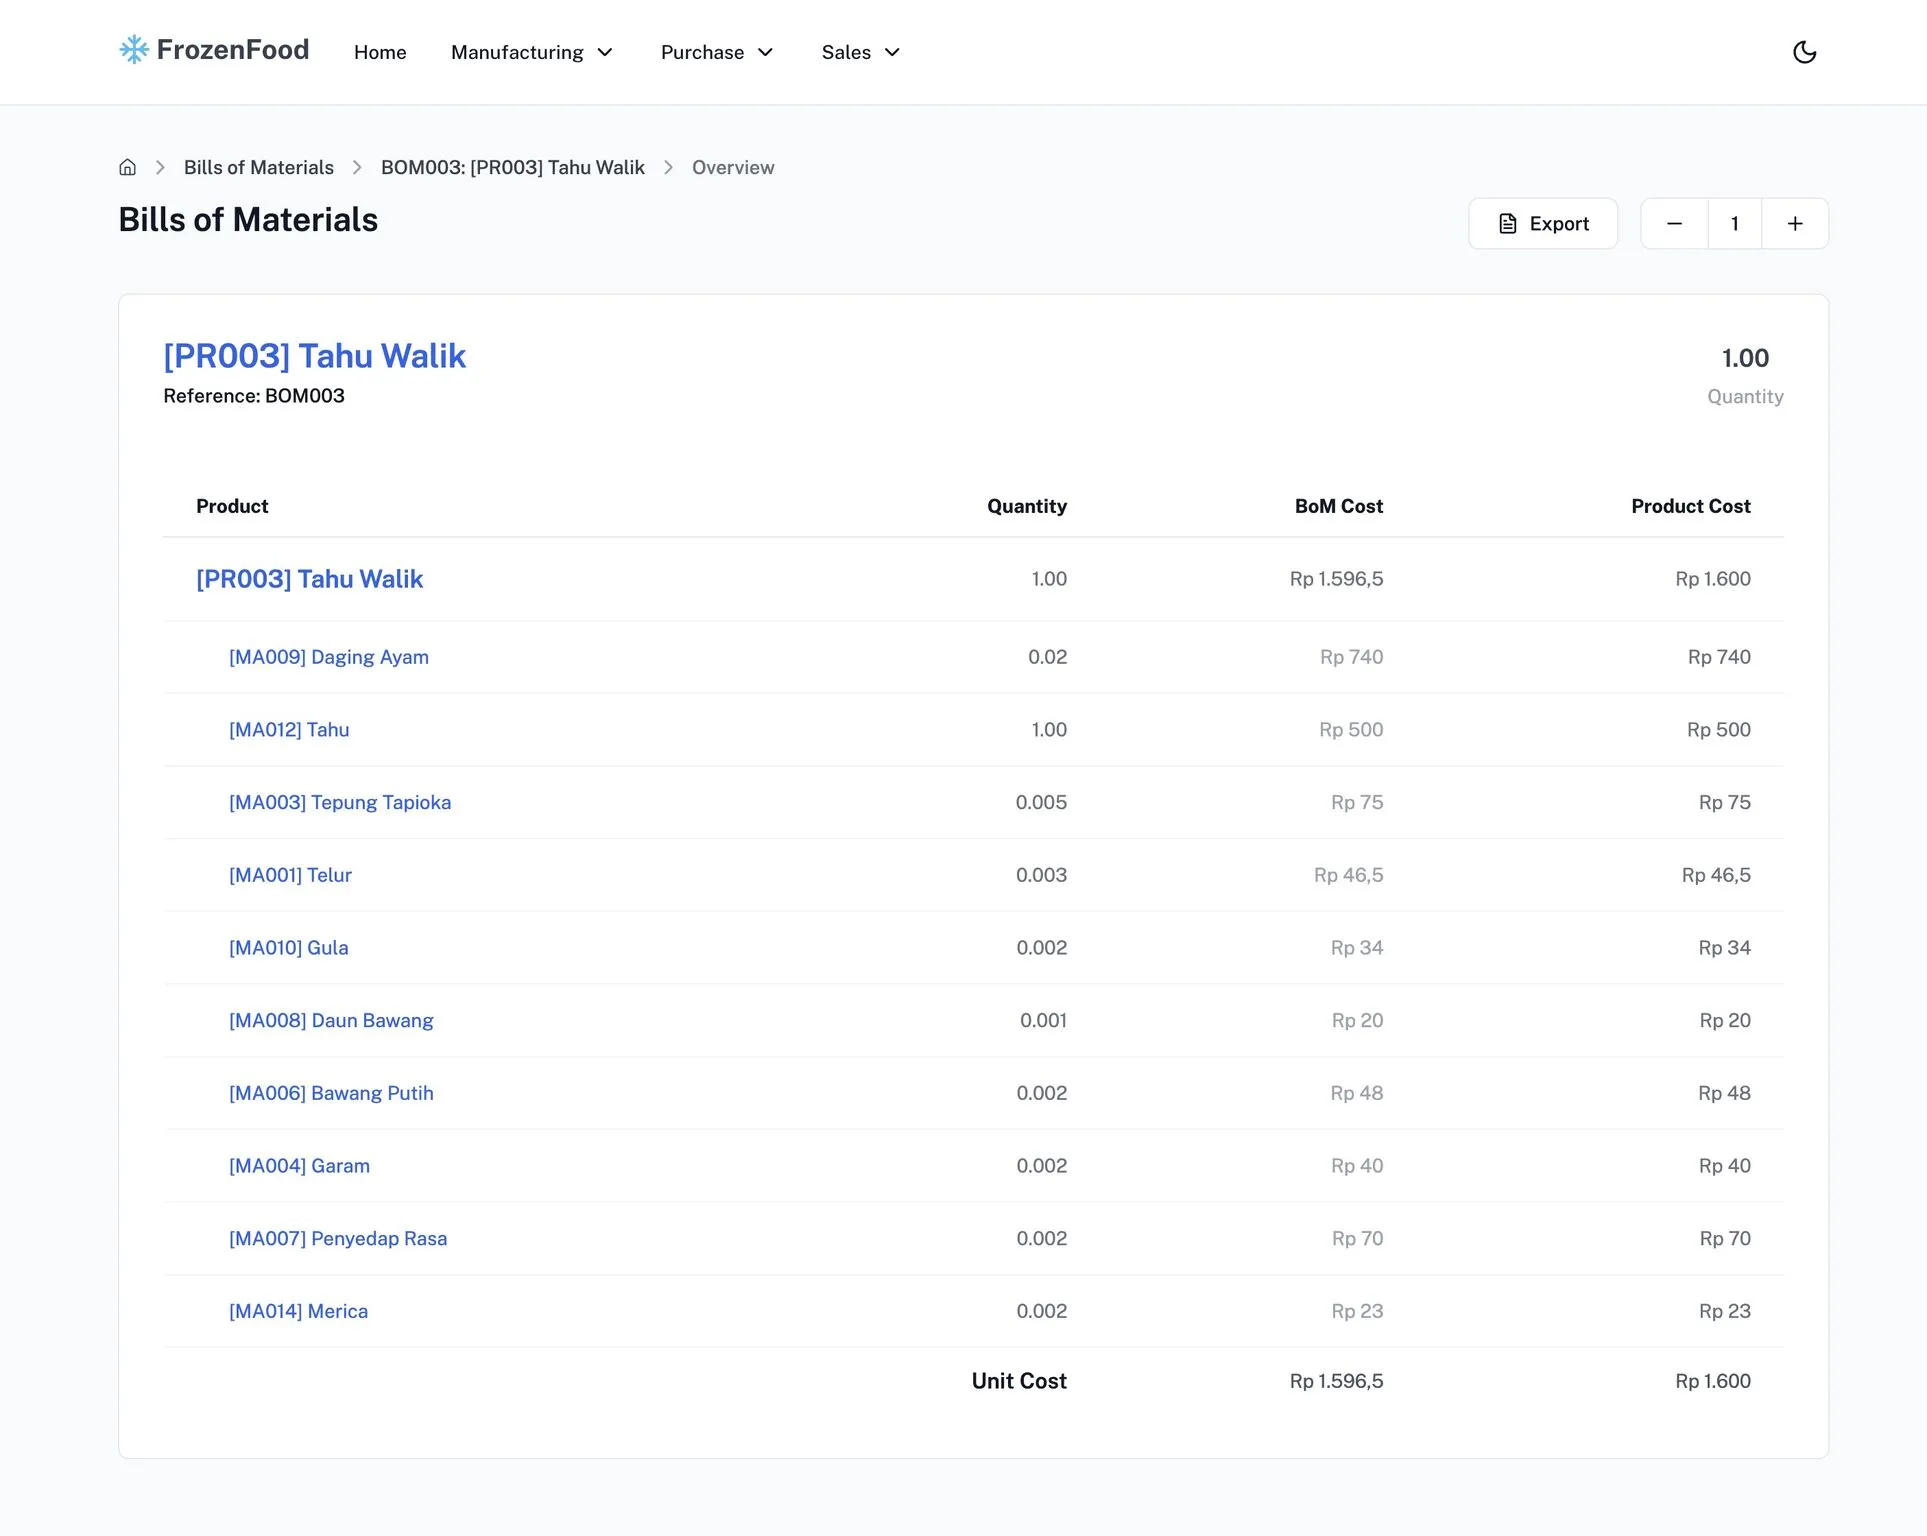Click Telur BoM cost Rp 46,5

coord(1348,875)
